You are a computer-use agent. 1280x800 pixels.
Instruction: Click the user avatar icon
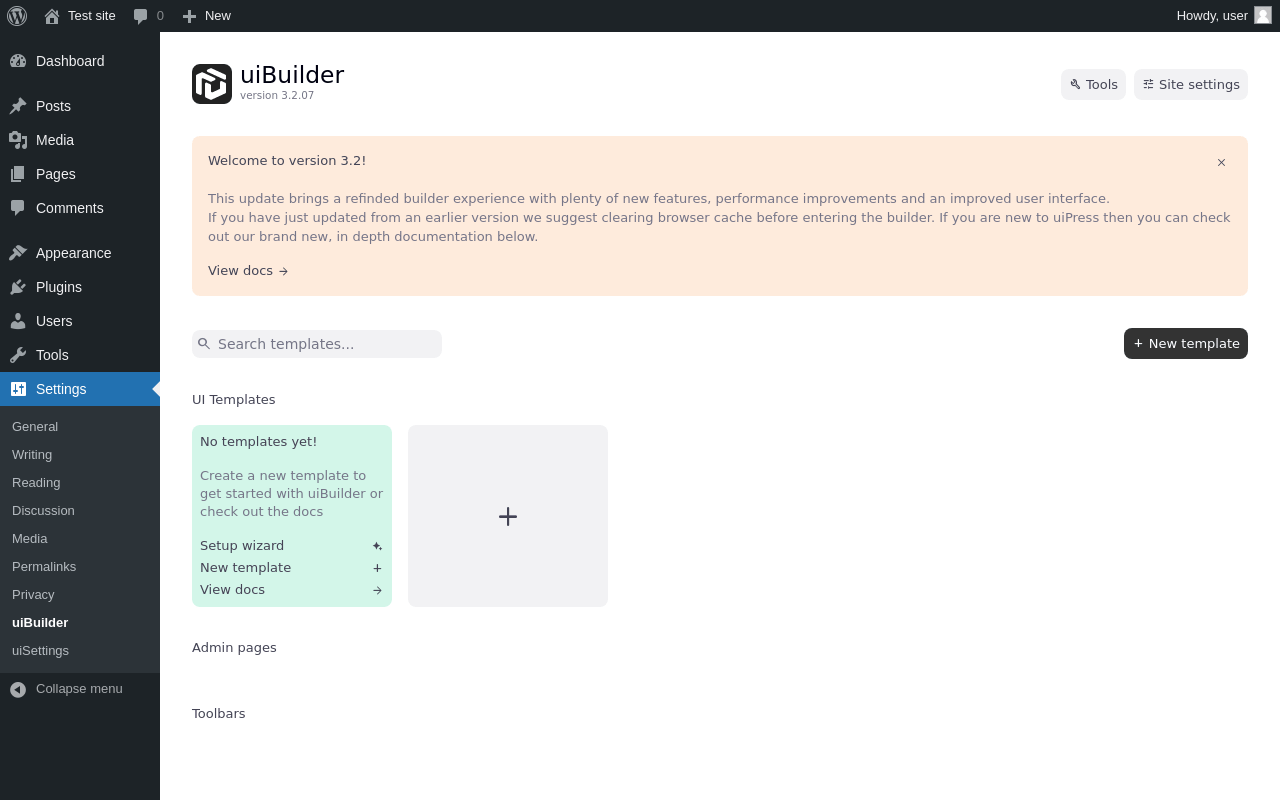tap(1263, 15)
